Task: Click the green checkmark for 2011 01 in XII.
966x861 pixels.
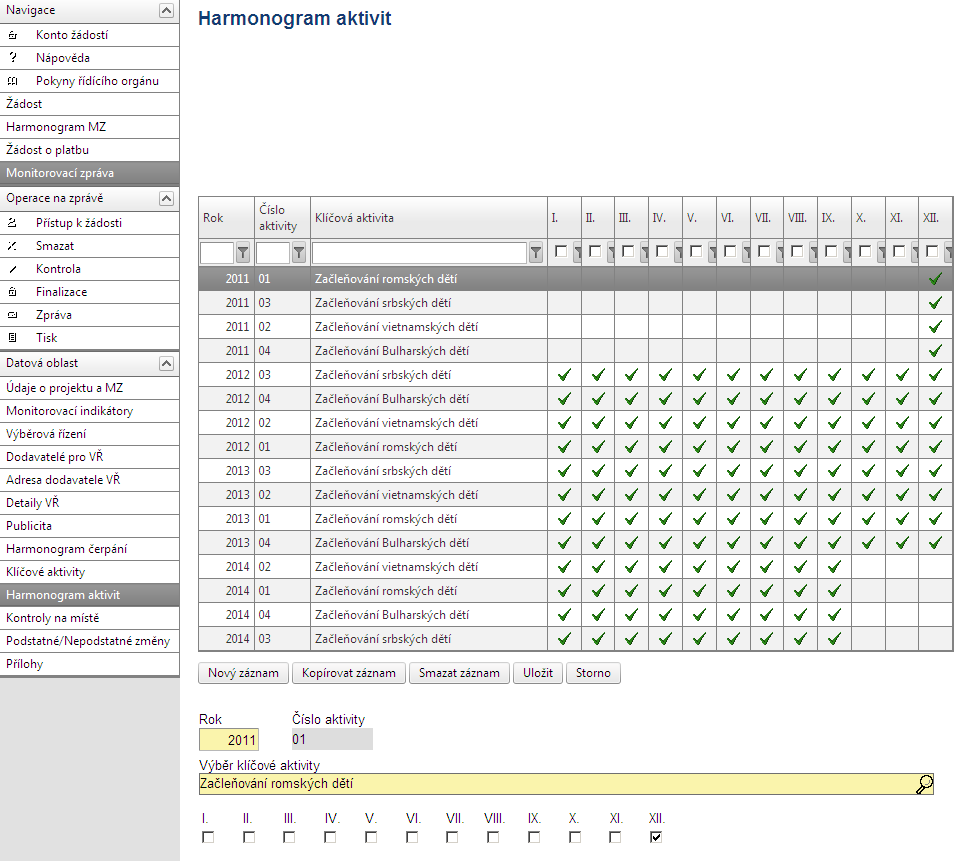Action: [x=935, y=279]
